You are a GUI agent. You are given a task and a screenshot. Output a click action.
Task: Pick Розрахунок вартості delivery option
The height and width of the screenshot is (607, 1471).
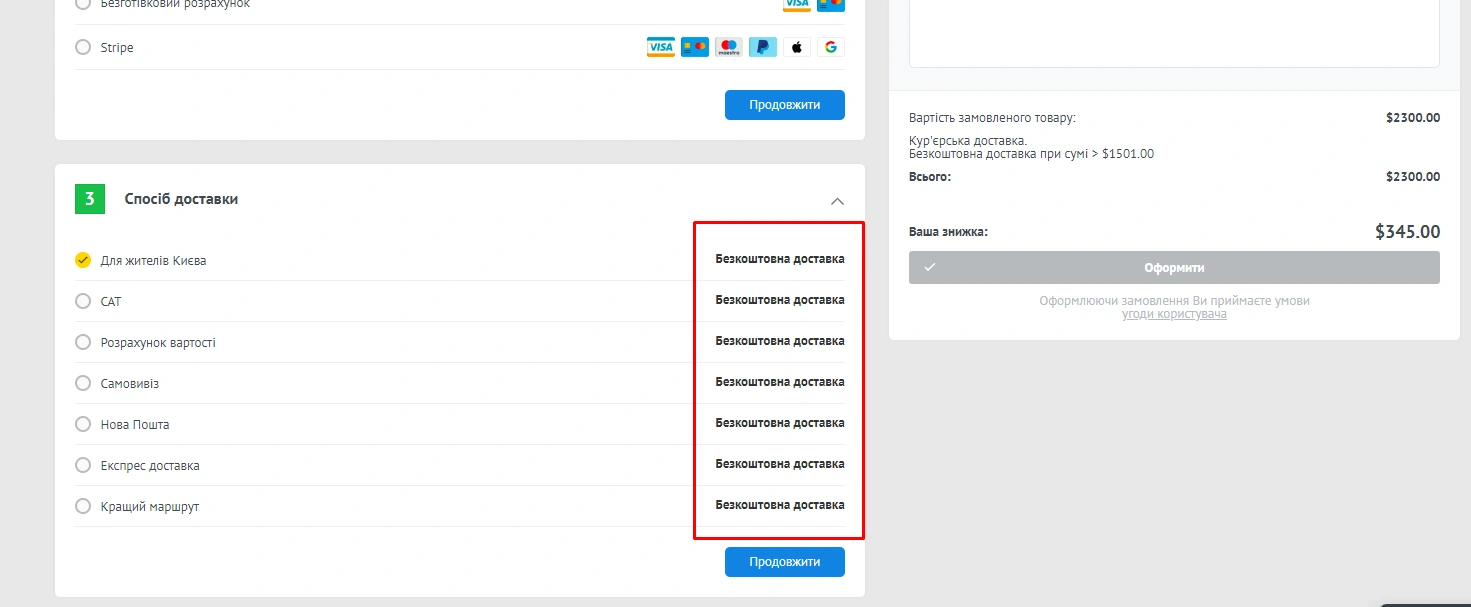click(83, 342)
